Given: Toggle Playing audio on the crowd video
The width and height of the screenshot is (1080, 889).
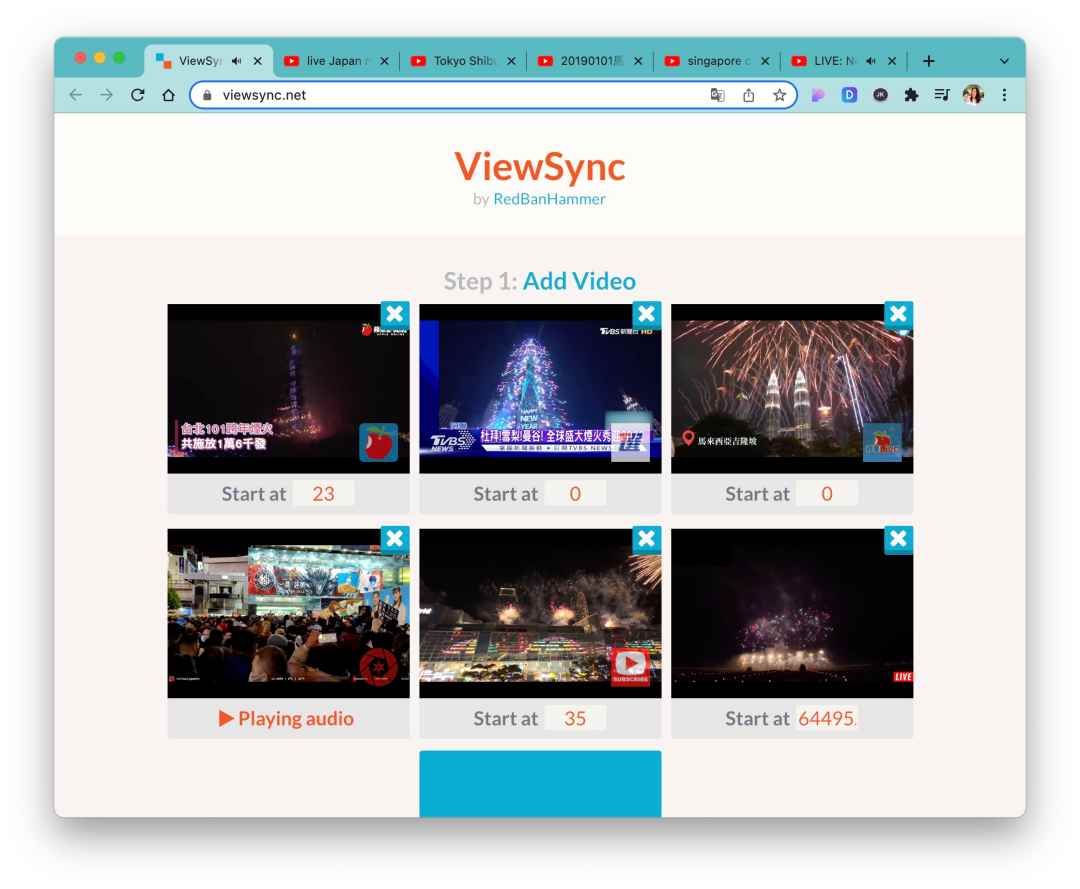Looking at the screenshot, I should 287,718.
